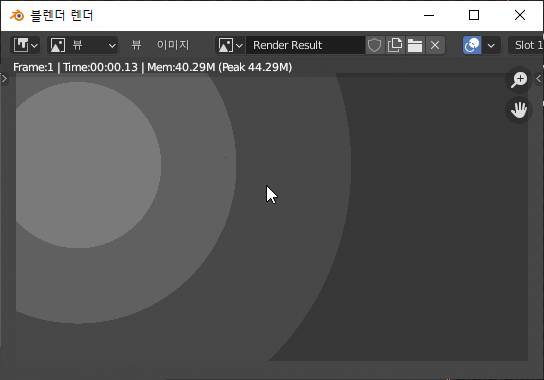Expand the left toolbar region arrow
The width and height of the screenshot is (544, 380).
point(4,79)
